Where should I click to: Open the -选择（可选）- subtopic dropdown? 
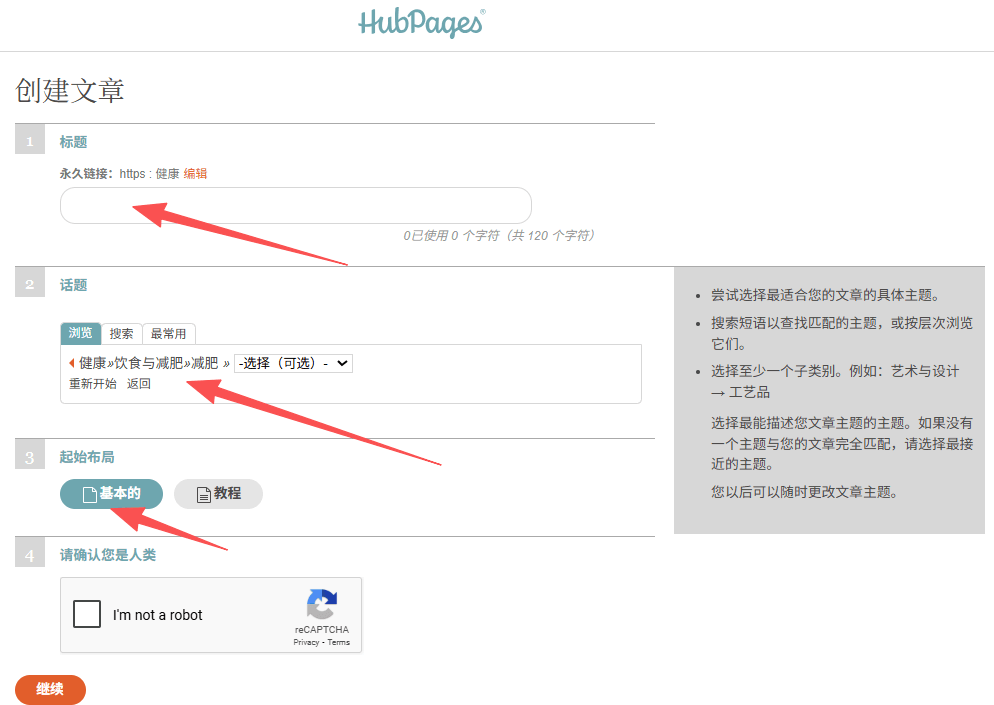pyautogui.click(x=293, y=363)
